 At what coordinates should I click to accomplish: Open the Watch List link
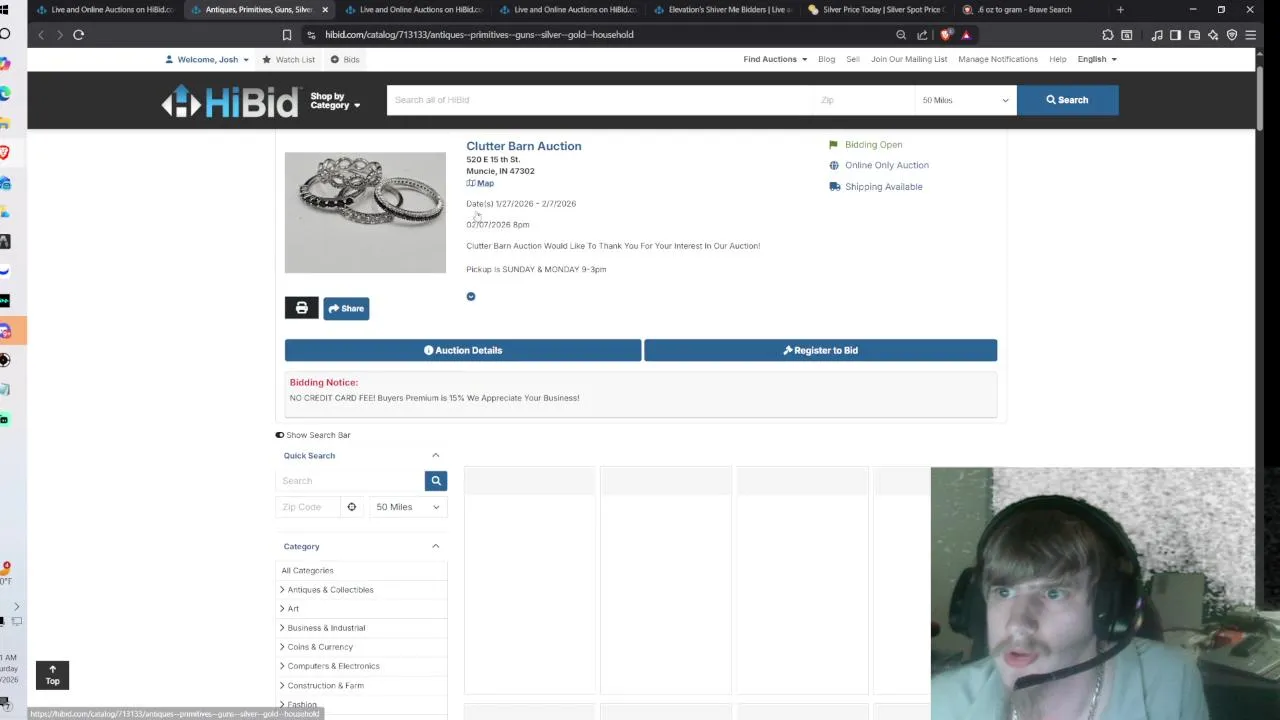288,60
